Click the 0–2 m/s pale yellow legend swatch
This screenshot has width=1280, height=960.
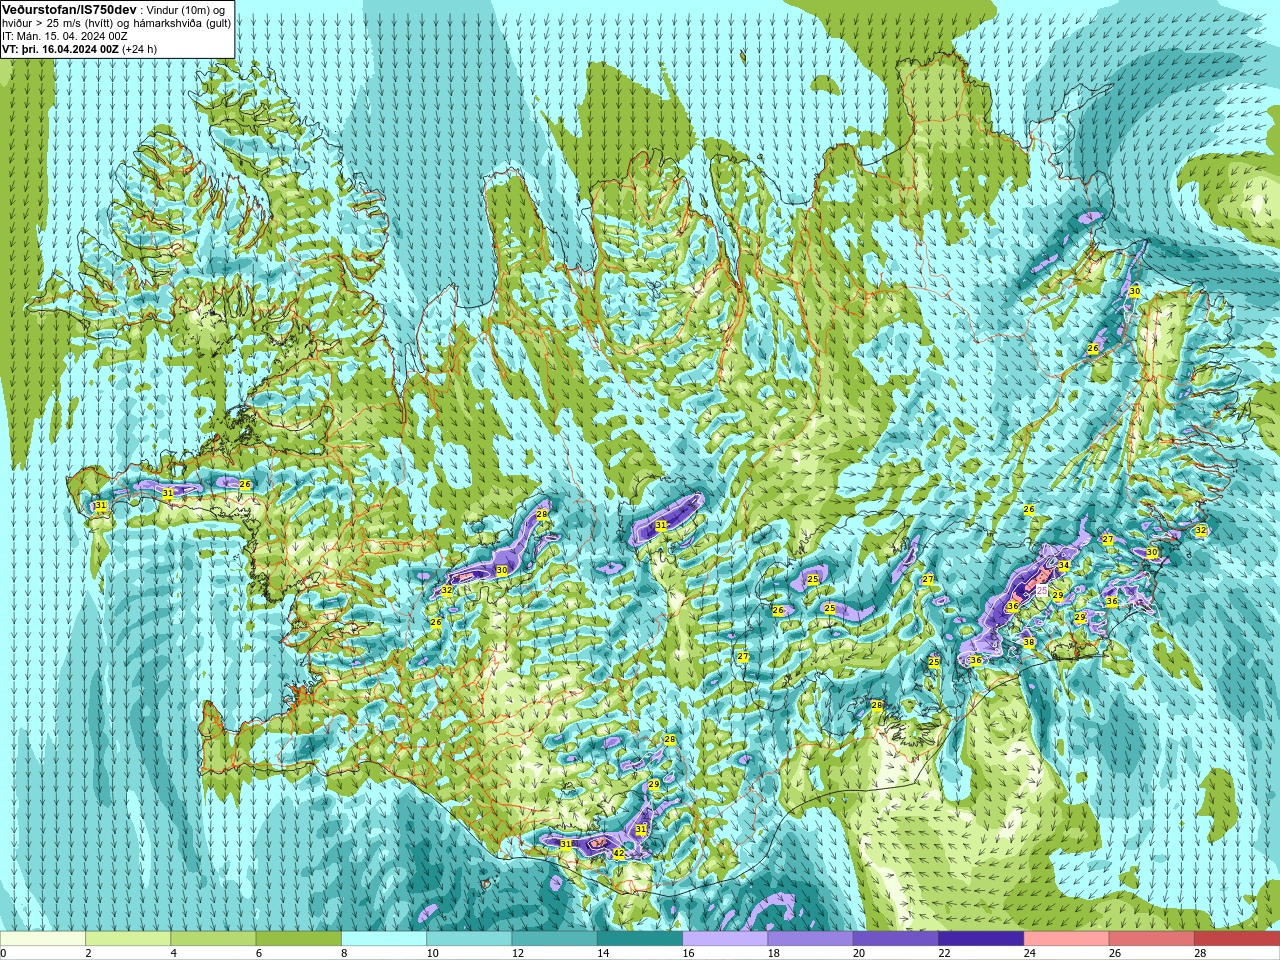tap(43, 939)
